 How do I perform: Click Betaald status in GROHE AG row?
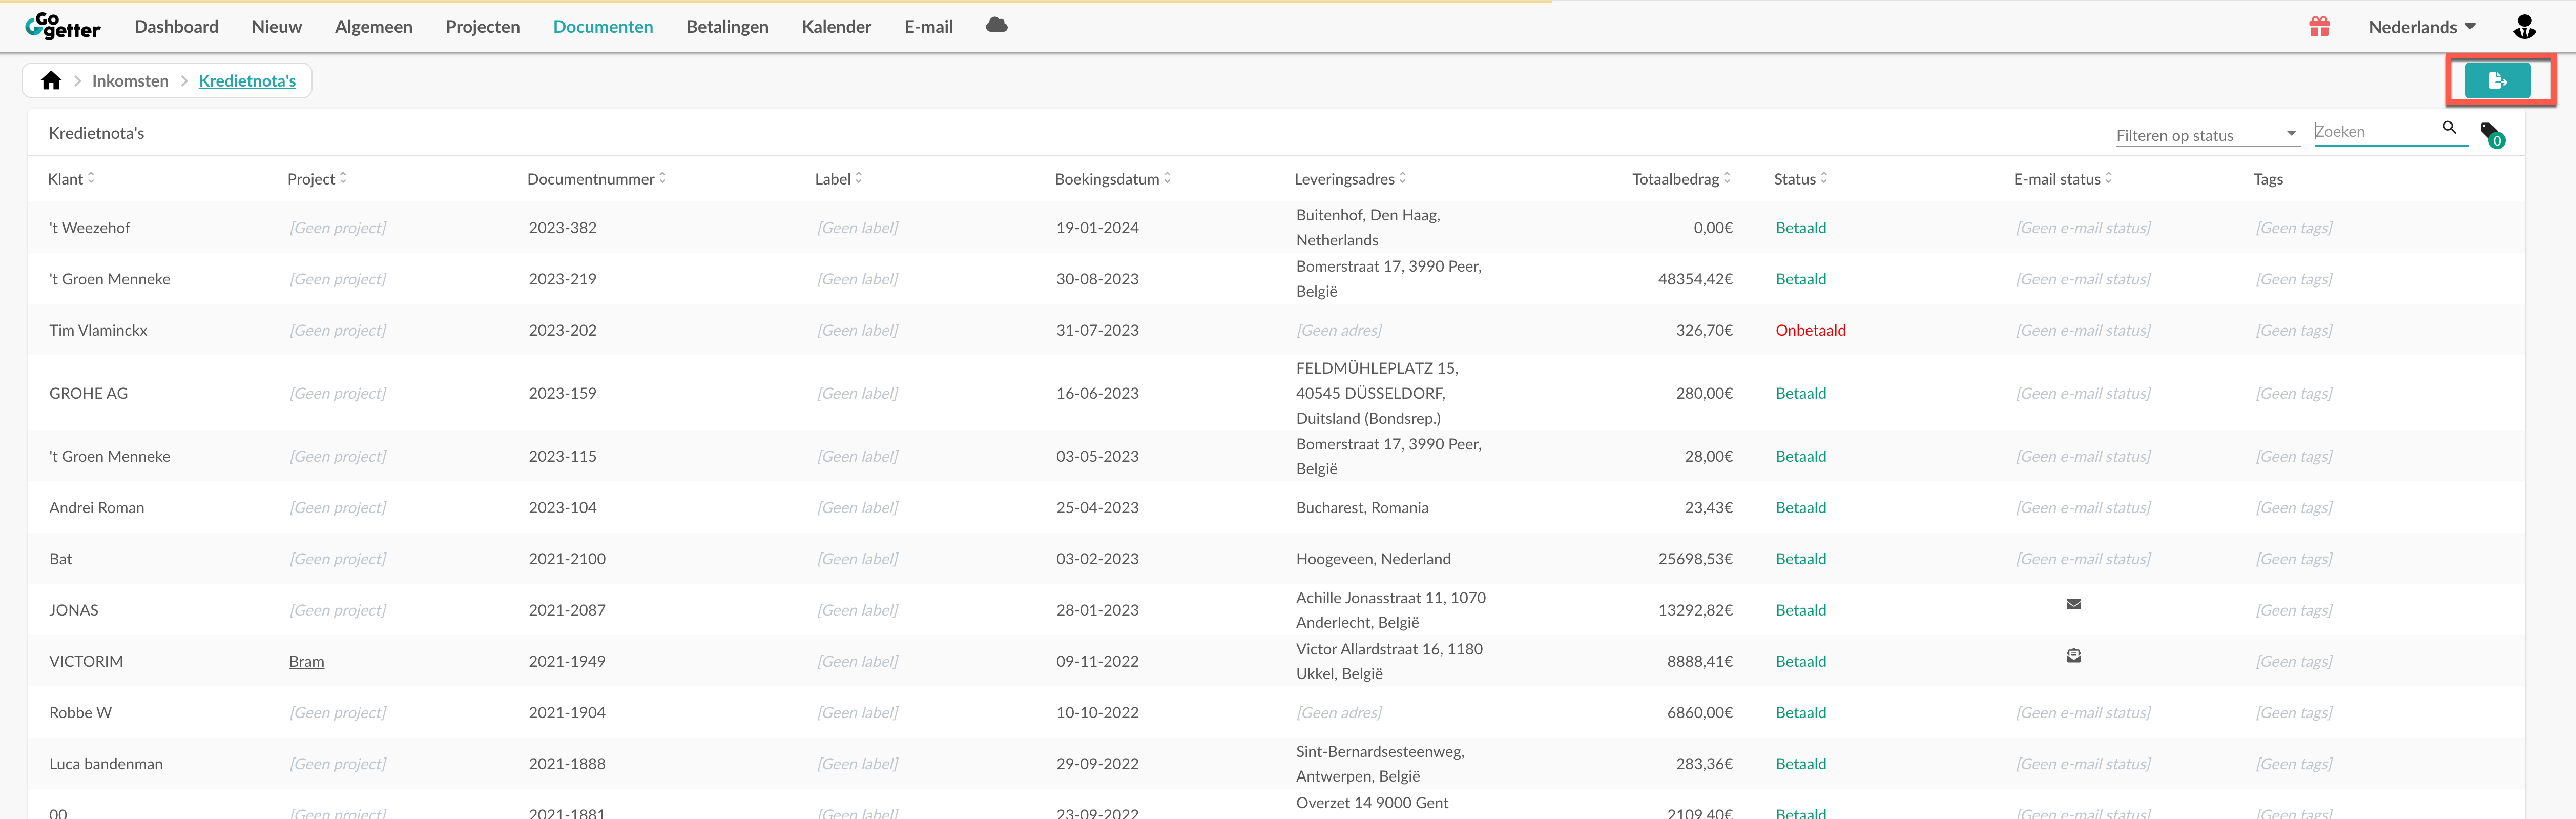point(1800,393)
